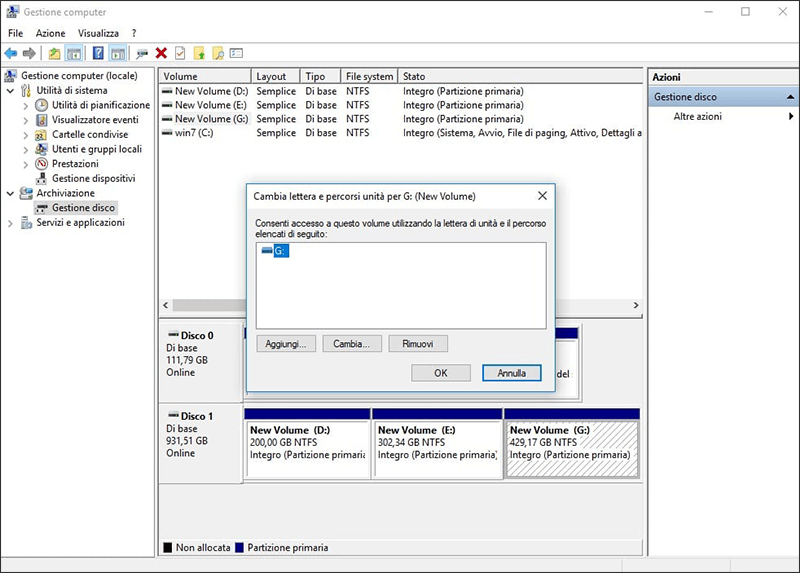Viewport: 800px width, 573px height.
Task: Click the show/hide console tree icon
Action: 73,53
